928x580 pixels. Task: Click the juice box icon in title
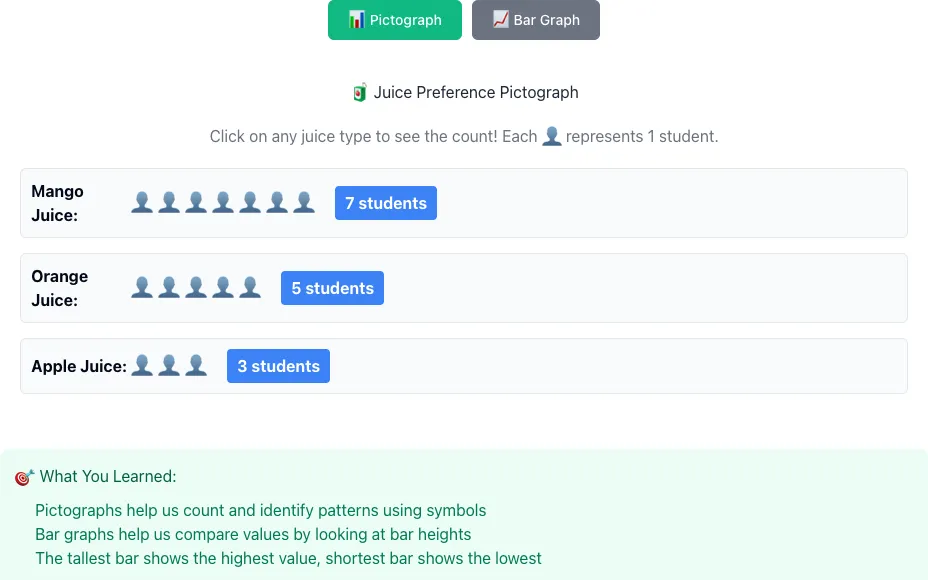[359, 92]
